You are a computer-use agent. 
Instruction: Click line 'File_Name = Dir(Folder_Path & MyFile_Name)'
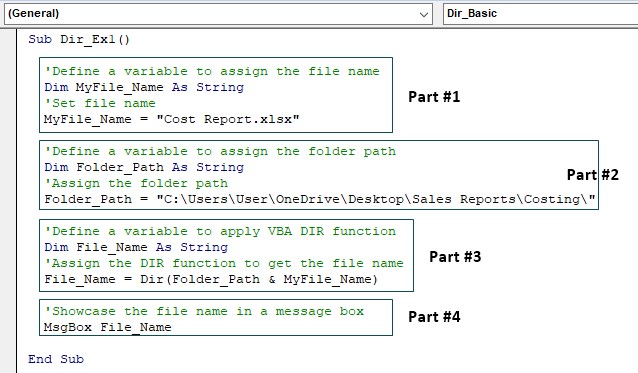tap(211, 279)
